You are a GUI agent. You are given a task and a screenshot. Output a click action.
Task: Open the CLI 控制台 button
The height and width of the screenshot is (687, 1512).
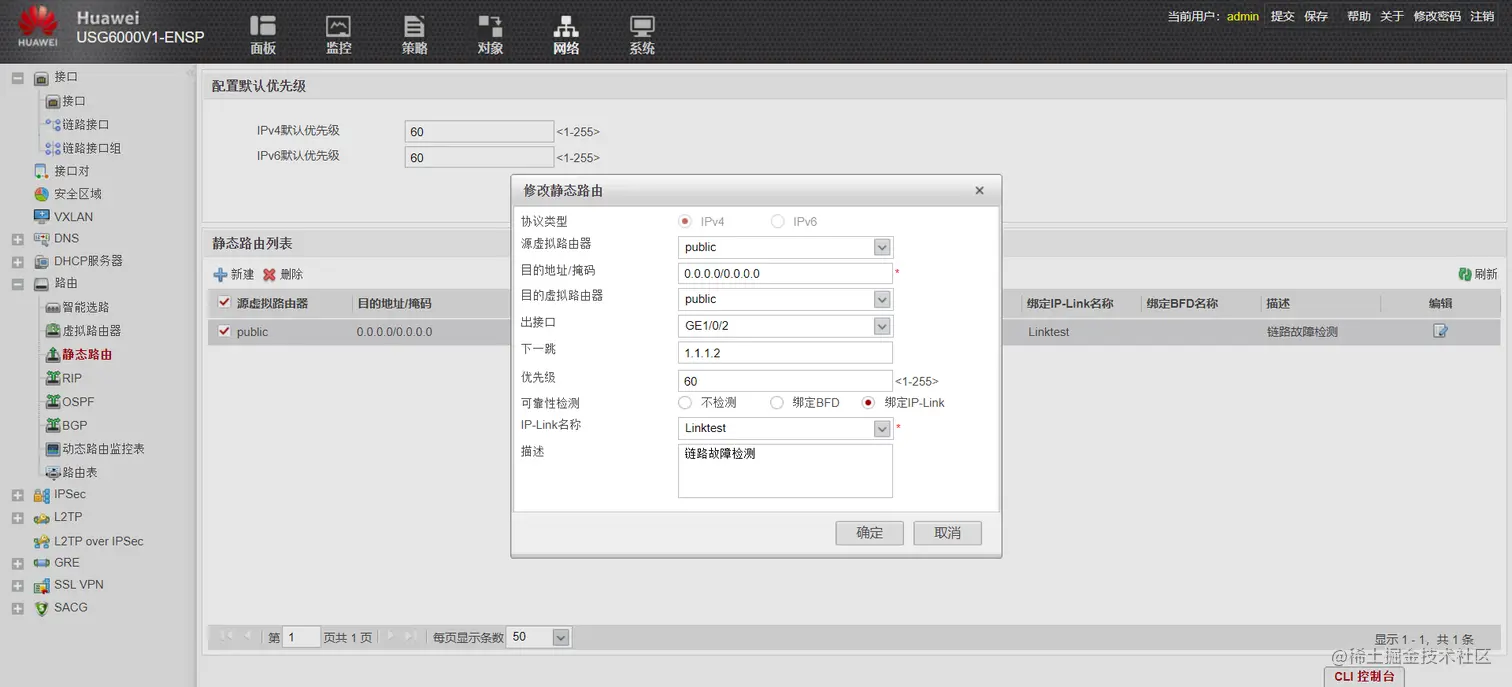[1365, 677]
